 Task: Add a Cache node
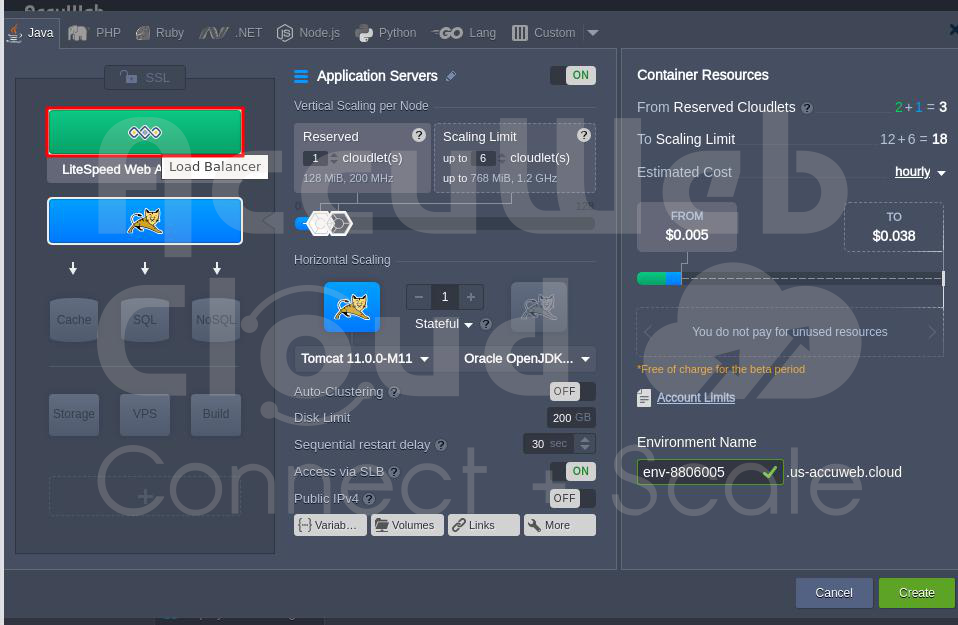pos(74,319)
